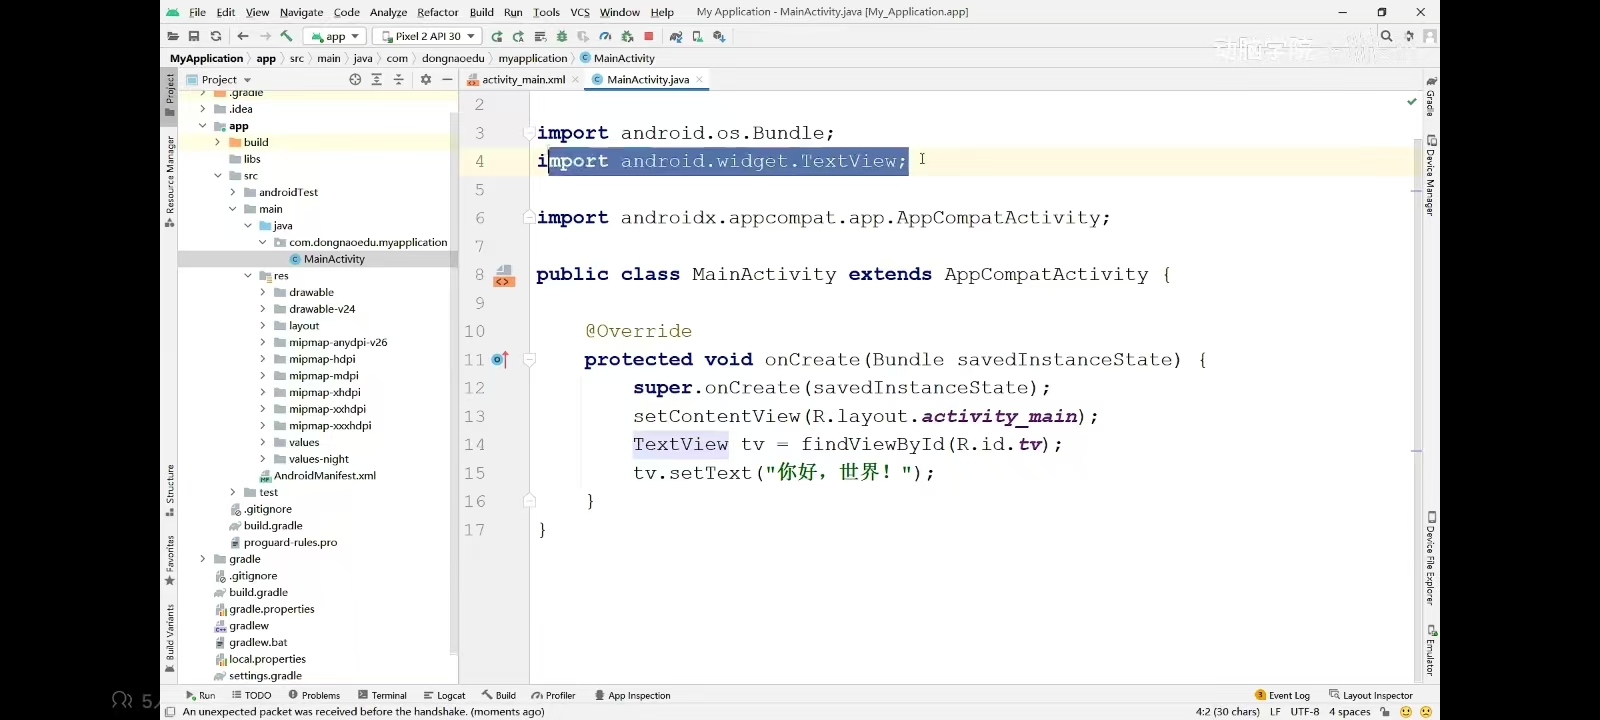Open the Project view selector dropdown
This screenshot has height=720, width=1600.
(220, 79)
